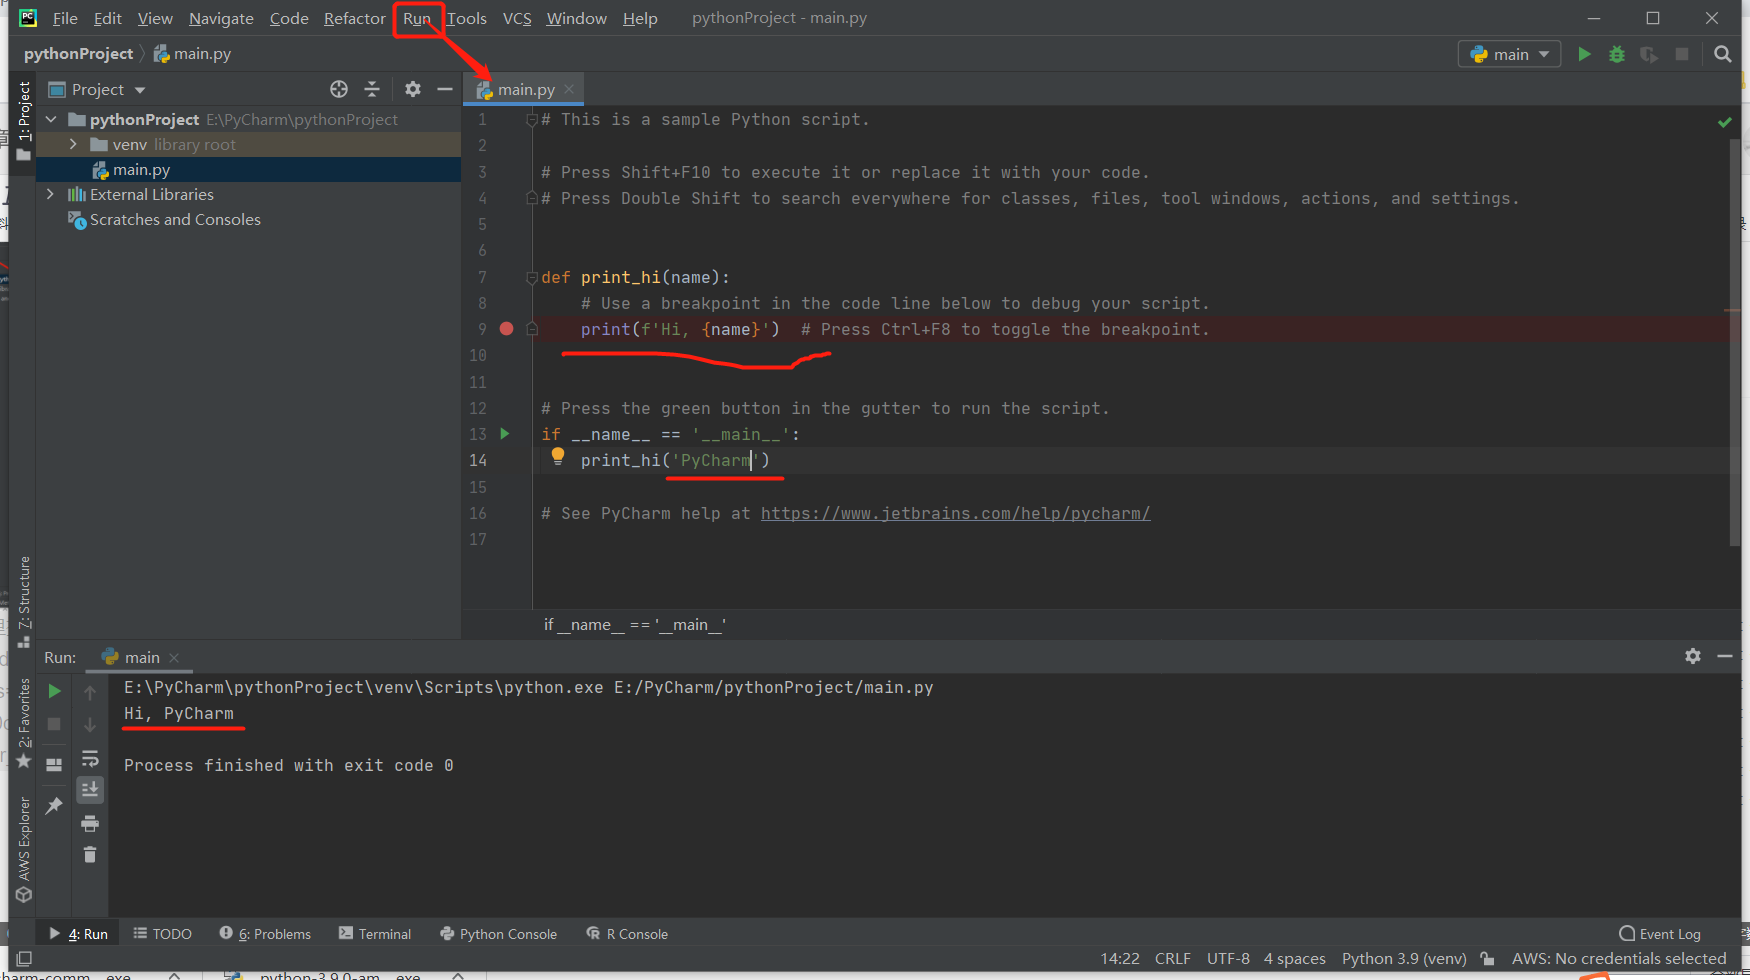Start debugging with the bug icon

(x=1617, y=54)
